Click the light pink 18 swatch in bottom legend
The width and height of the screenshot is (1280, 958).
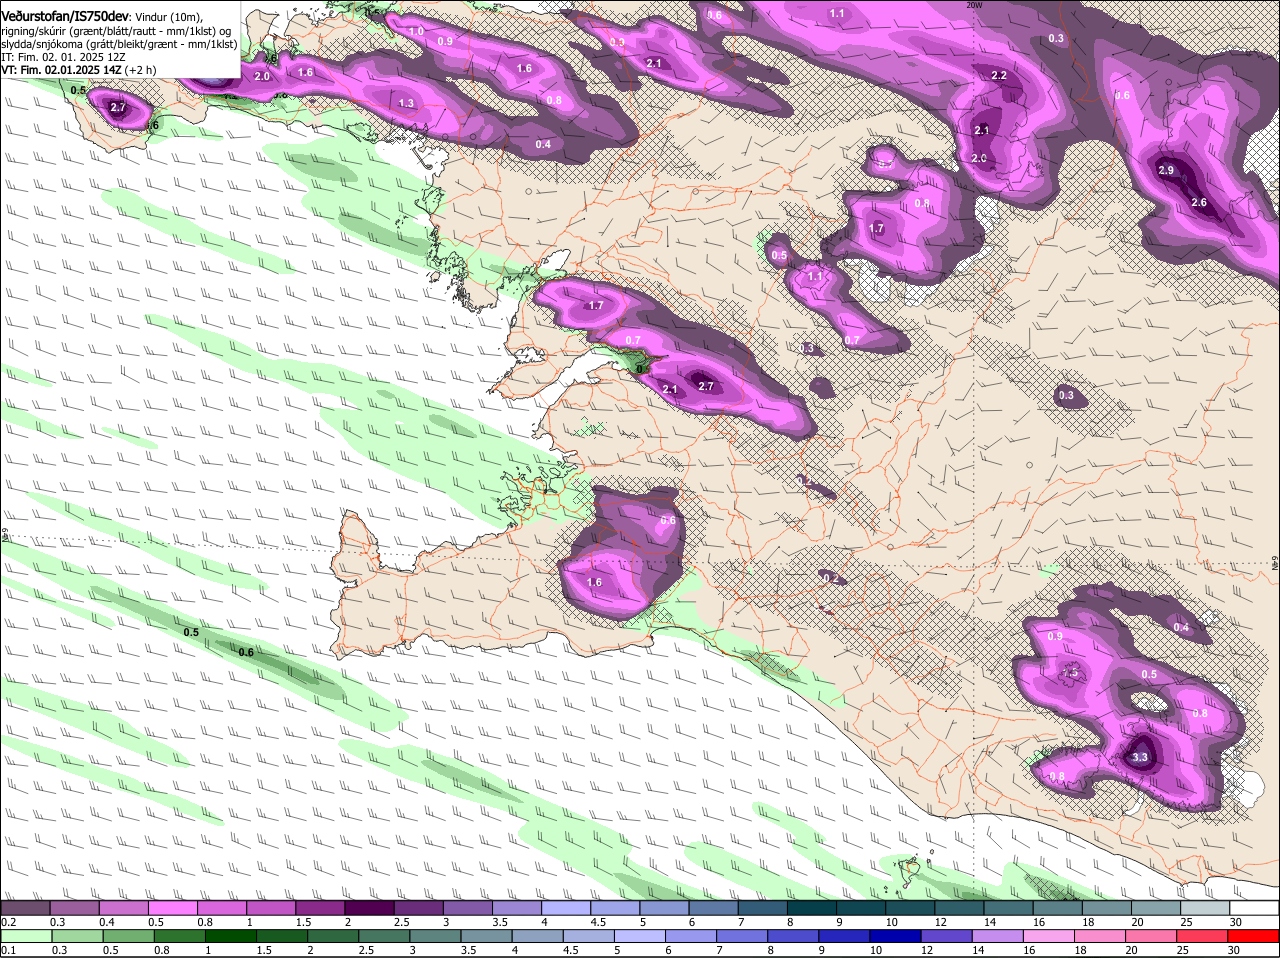click(1100, 936)
